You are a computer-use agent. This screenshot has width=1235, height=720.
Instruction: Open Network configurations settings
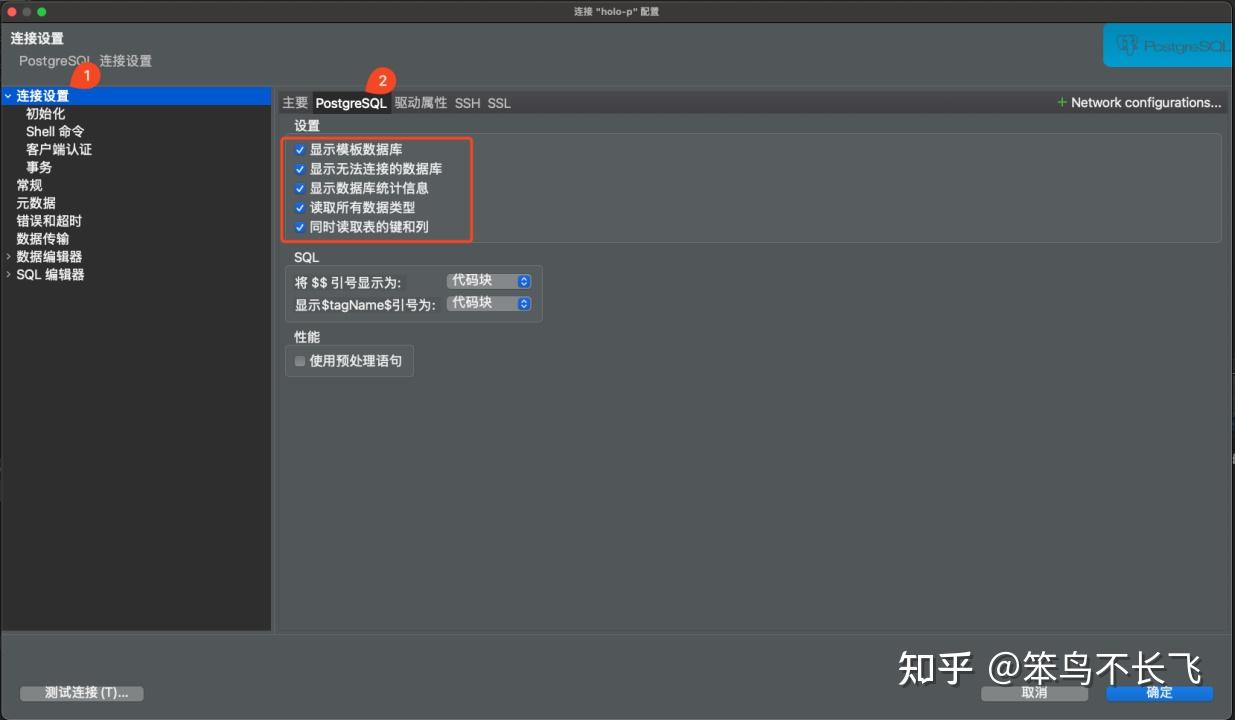[1139, 102]
